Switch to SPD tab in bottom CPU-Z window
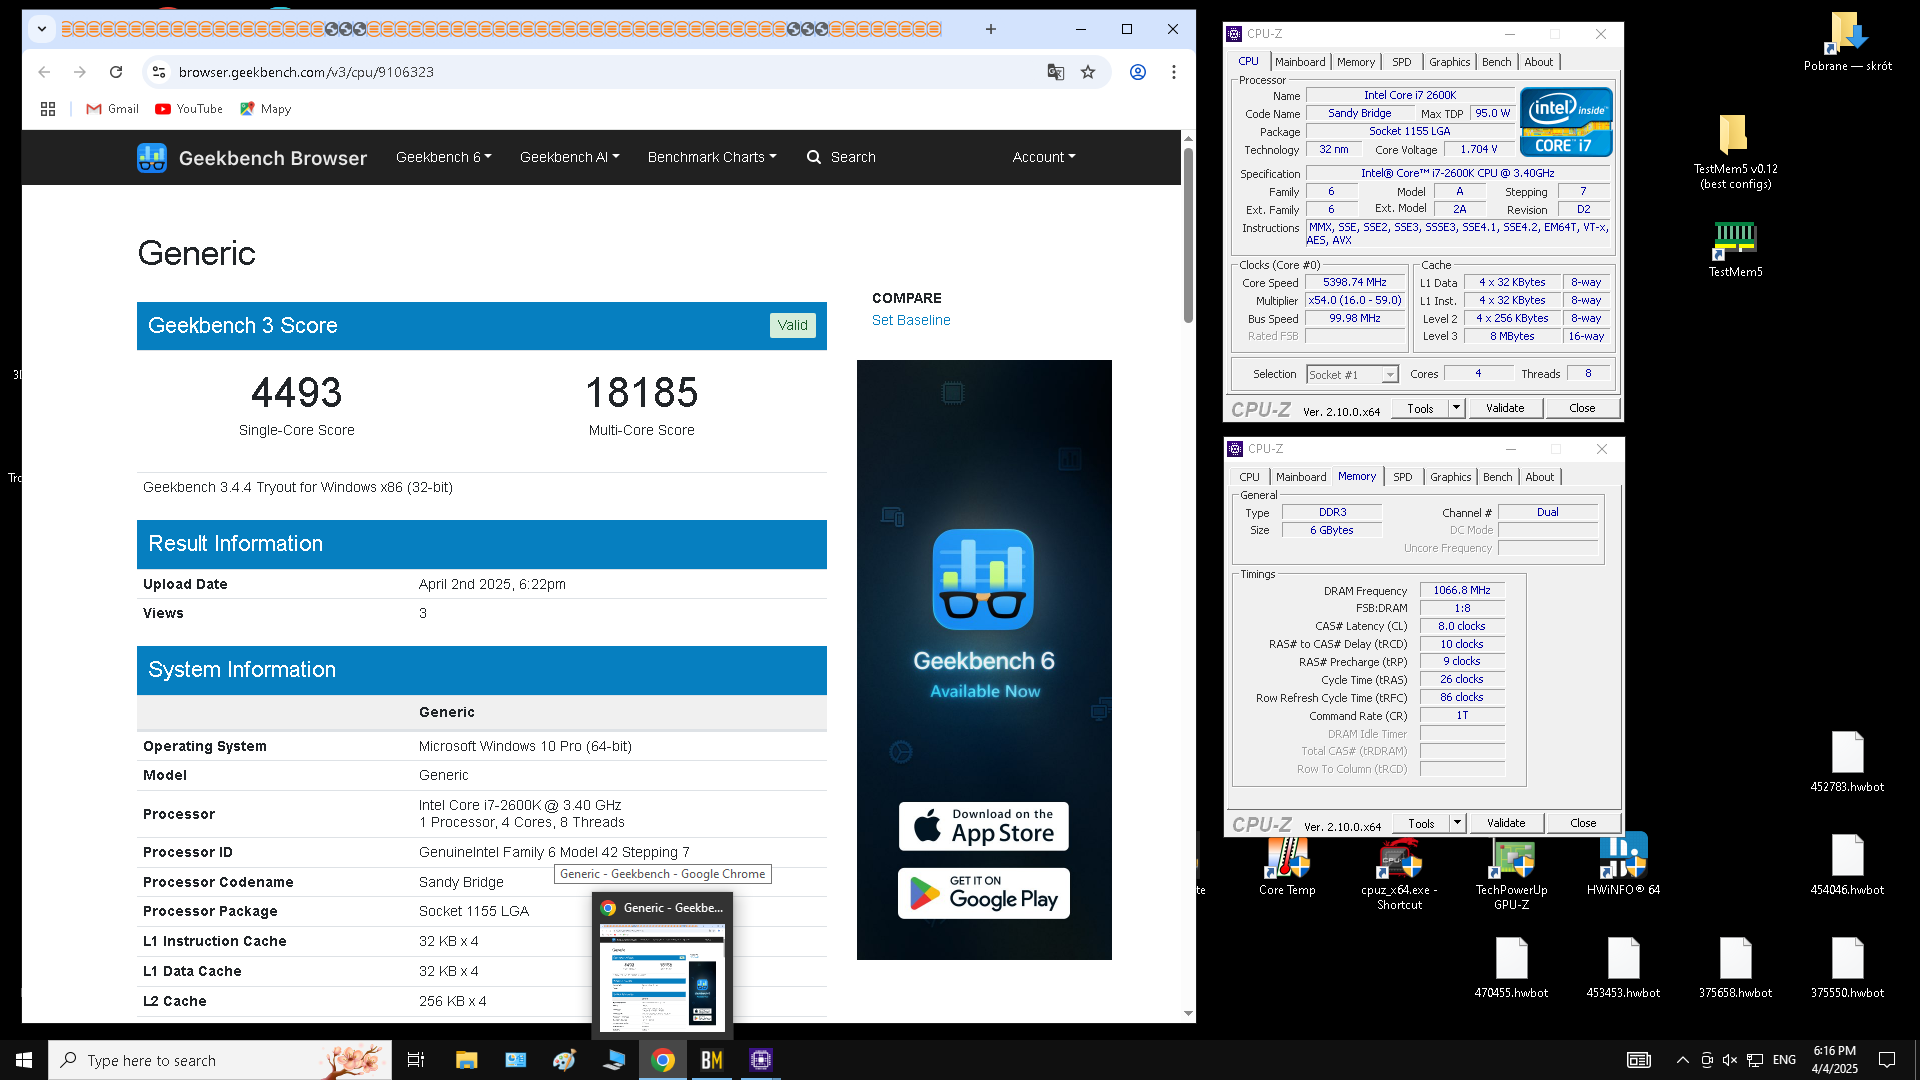 click(x=1403, y=477)
